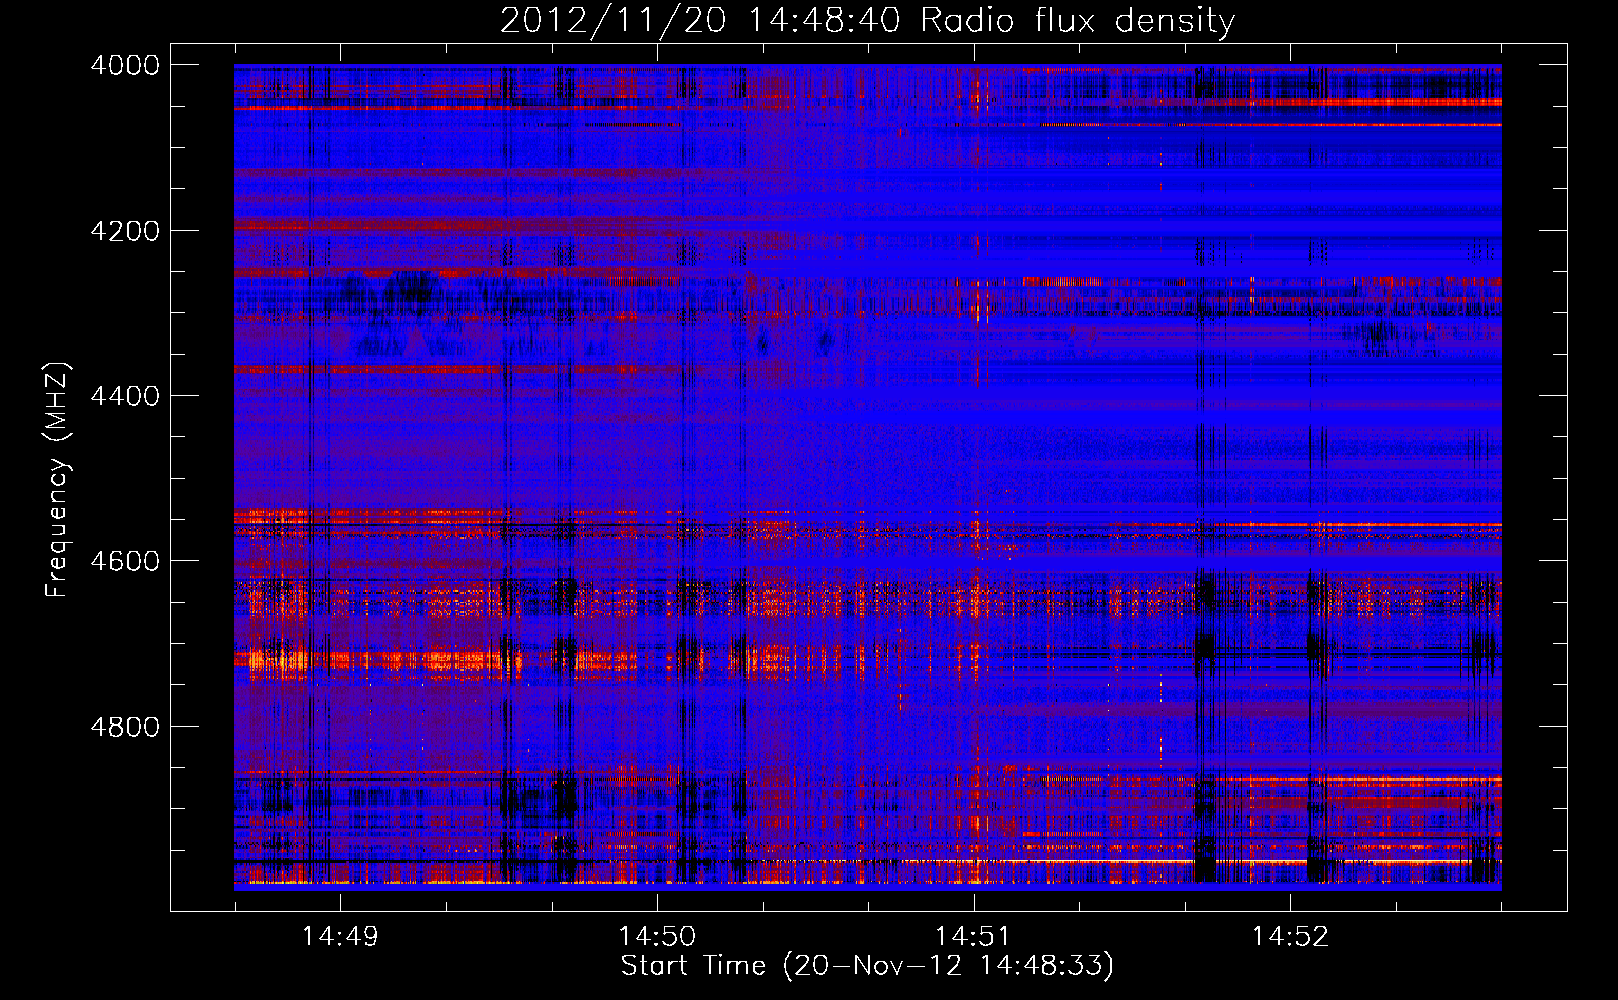
Task: Click the 14:49 time axis label
Action: tap(341, 937)
